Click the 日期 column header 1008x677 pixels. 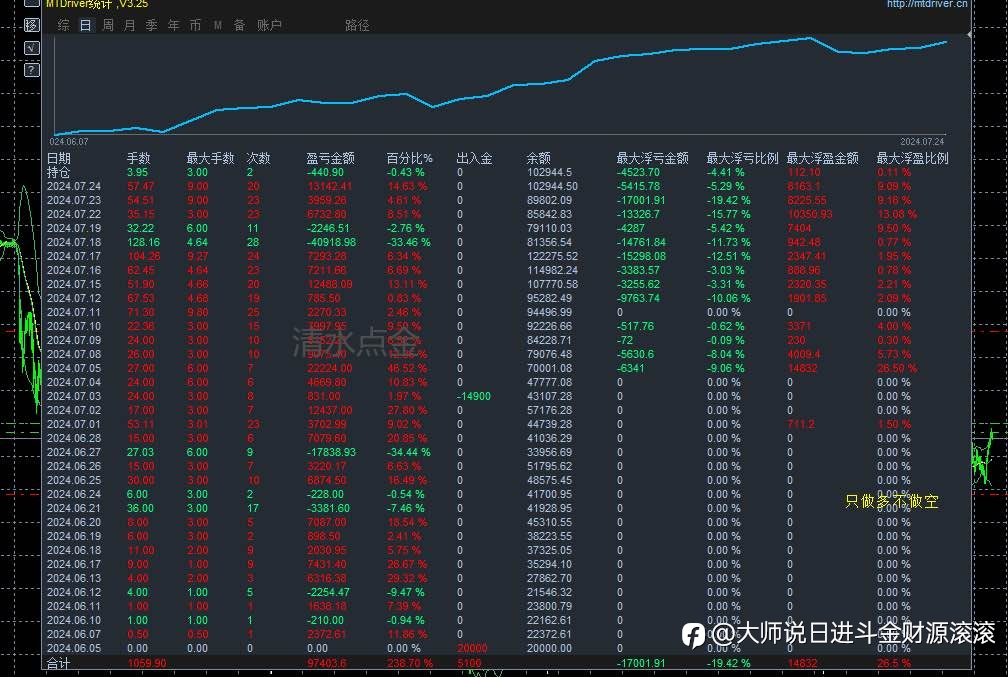click(x=58, y=158)
